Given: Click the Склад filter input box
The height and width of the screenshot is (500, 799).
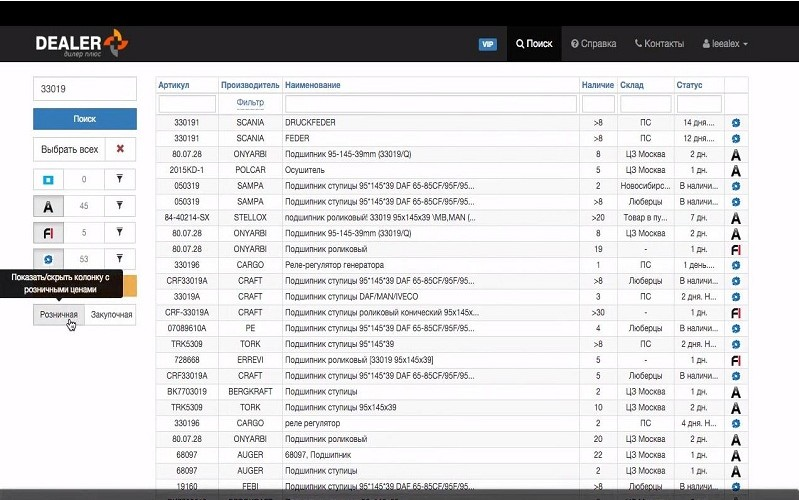Looking at the screenshot, I should (x=646, y=104).
